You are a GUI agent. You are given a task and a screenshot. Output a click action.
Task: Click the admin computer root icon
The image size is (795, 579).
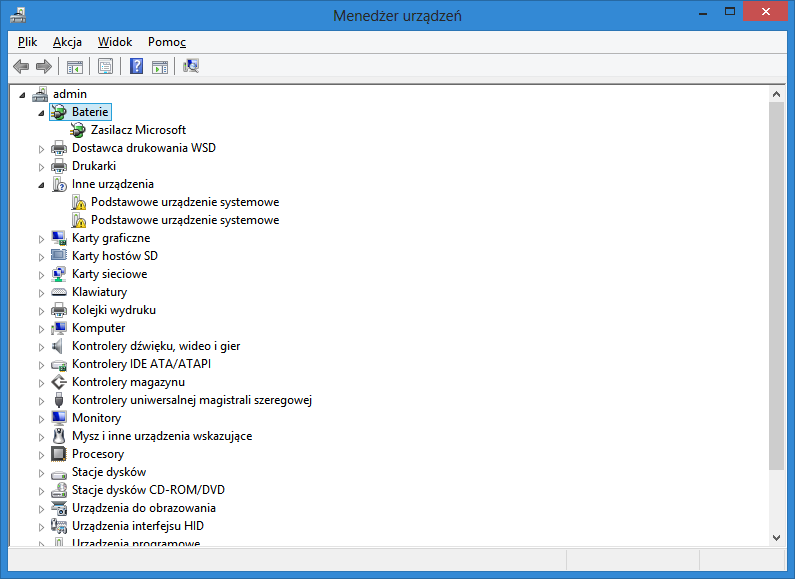[x=40, y=94]
